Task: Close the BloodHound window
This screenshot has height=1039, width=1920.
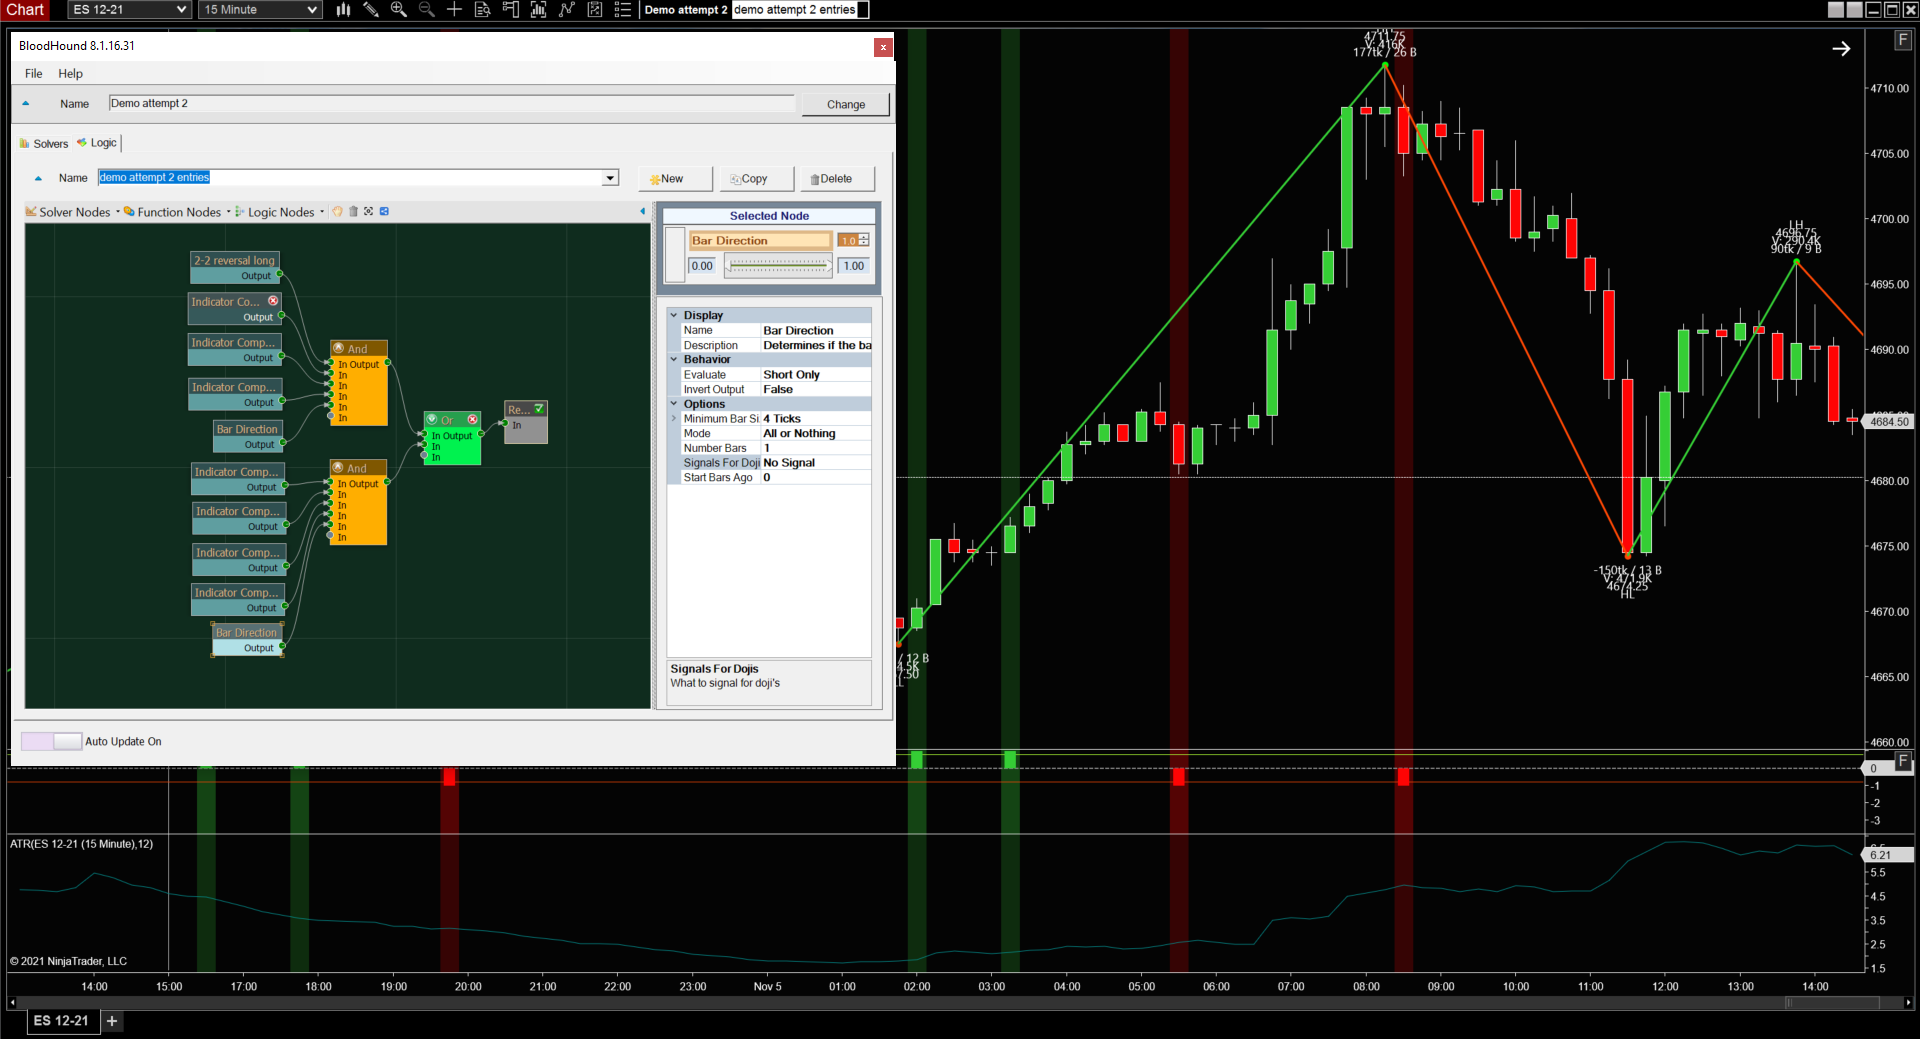Action: 883,47
